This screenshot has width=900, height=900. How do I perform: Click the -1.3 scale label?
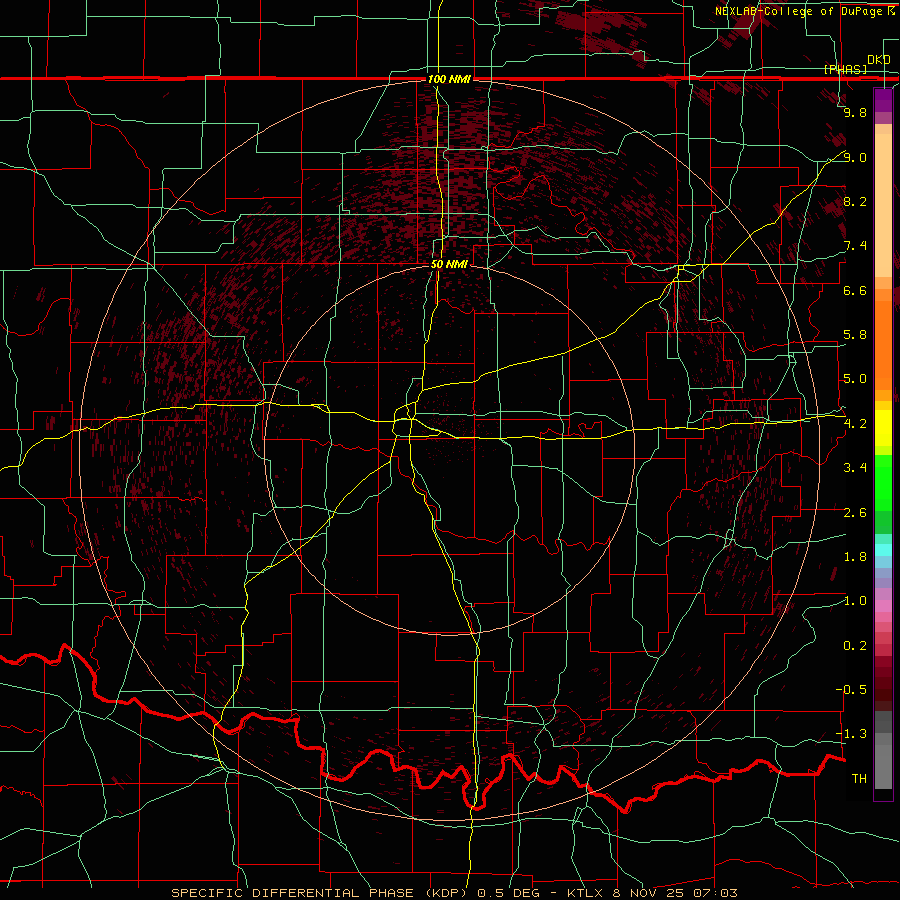coord(852,734)
